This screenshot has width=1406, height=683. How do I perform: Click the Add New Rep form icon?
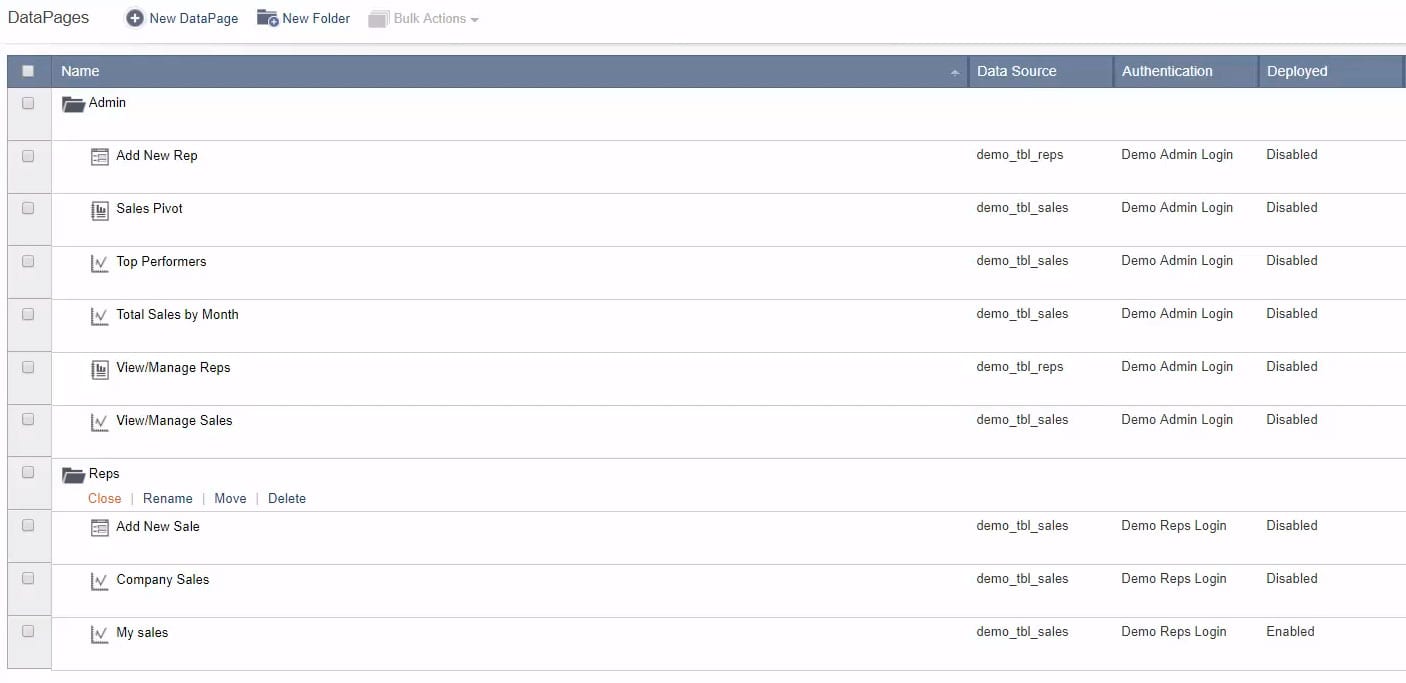pyautogui.click(x=99, y=157)
